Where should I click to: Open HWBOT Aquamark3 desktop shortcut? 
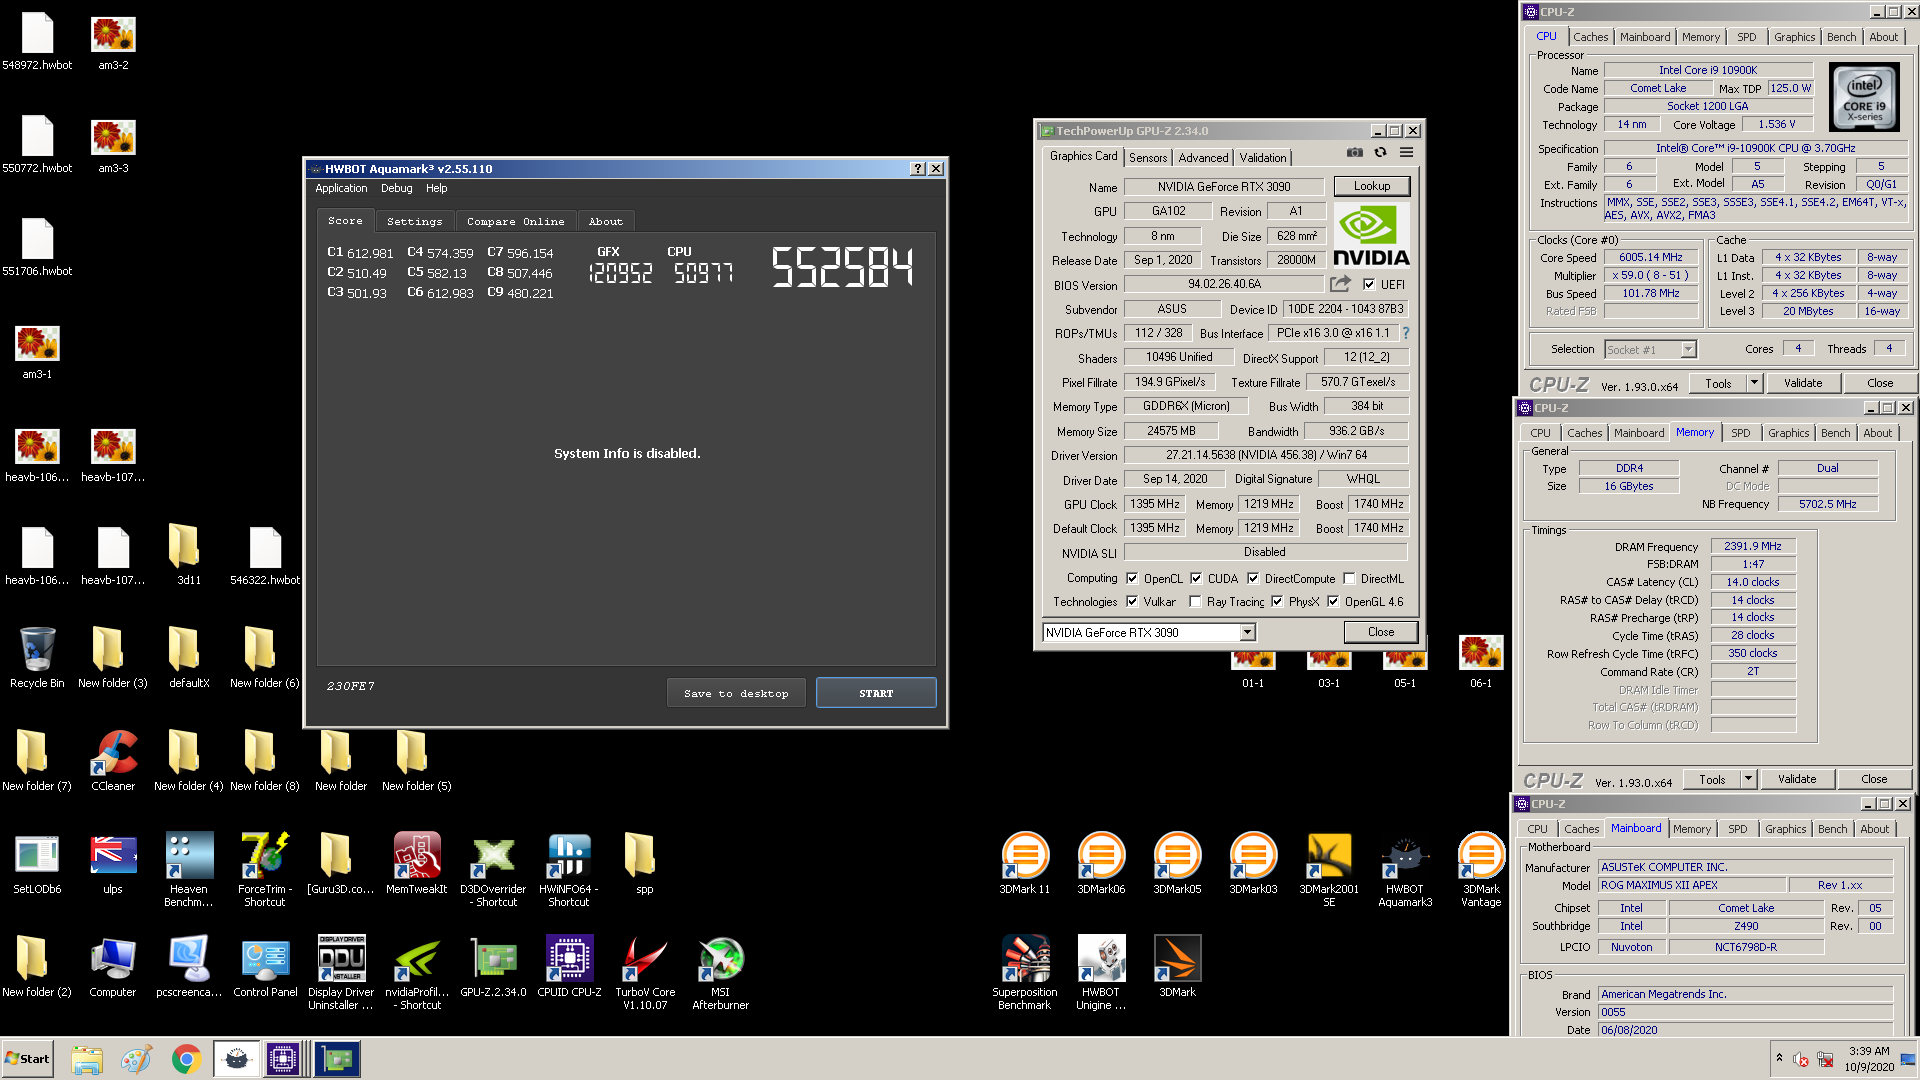click(1405, 870)
